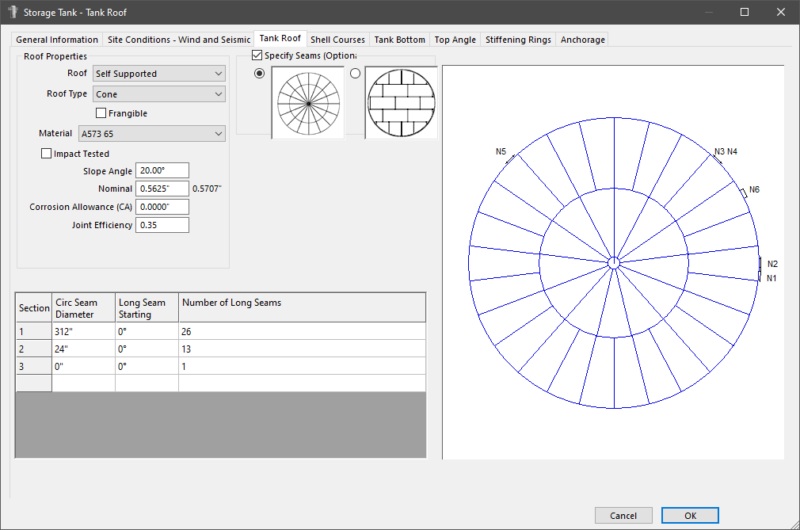Go to the Stiffening Rings tab
Screen dimensions: 800x530
pos(517,39)
